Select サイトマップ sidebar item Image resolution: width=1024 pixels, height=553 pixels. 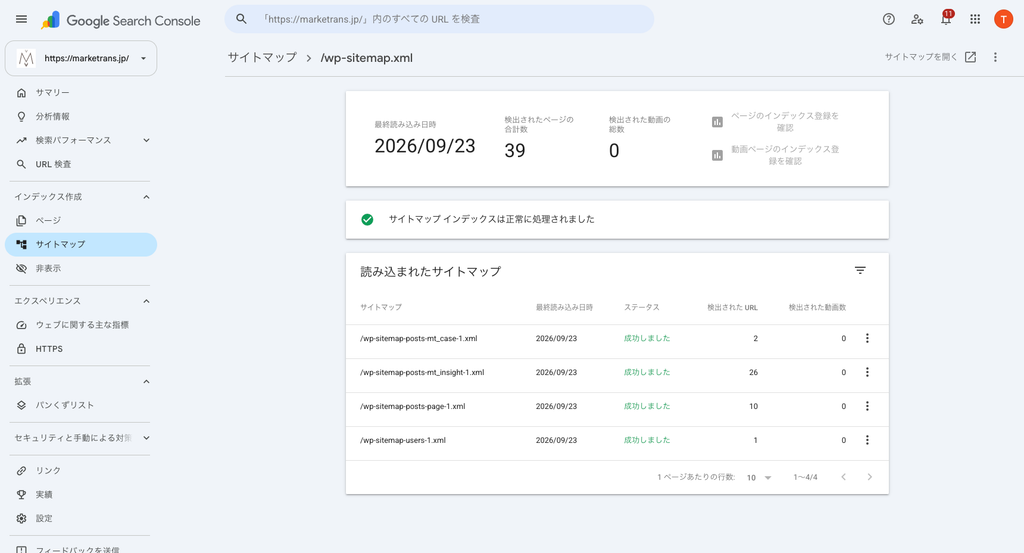coord(81,244)
